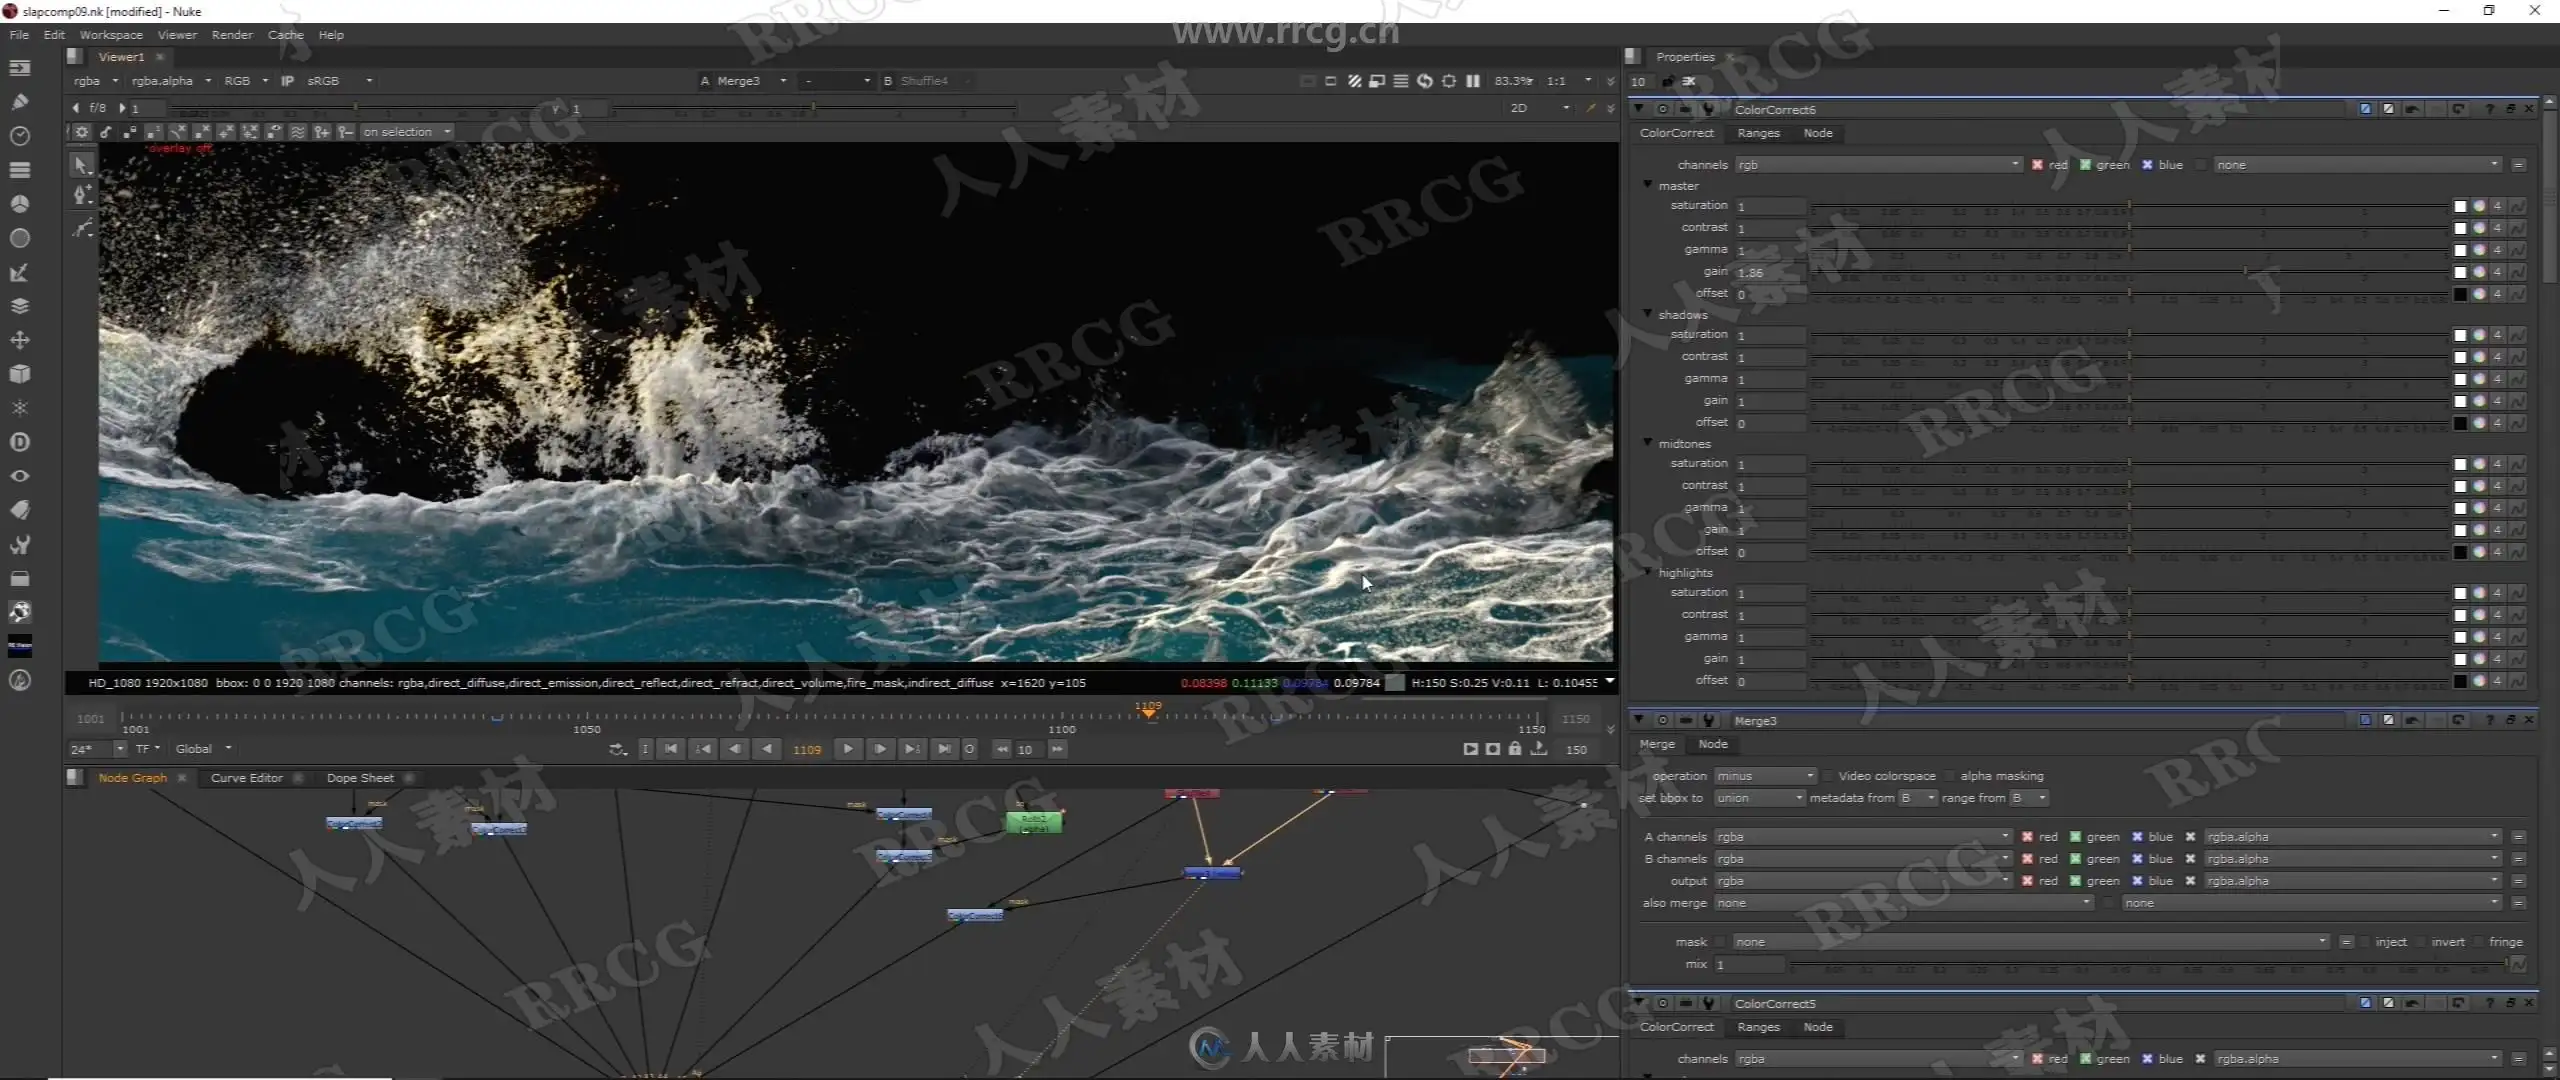This screenshot has height=1080, width=2560.
Task: Open the Ranges tab of ColorCorrect6
Action: point(1758,133)
